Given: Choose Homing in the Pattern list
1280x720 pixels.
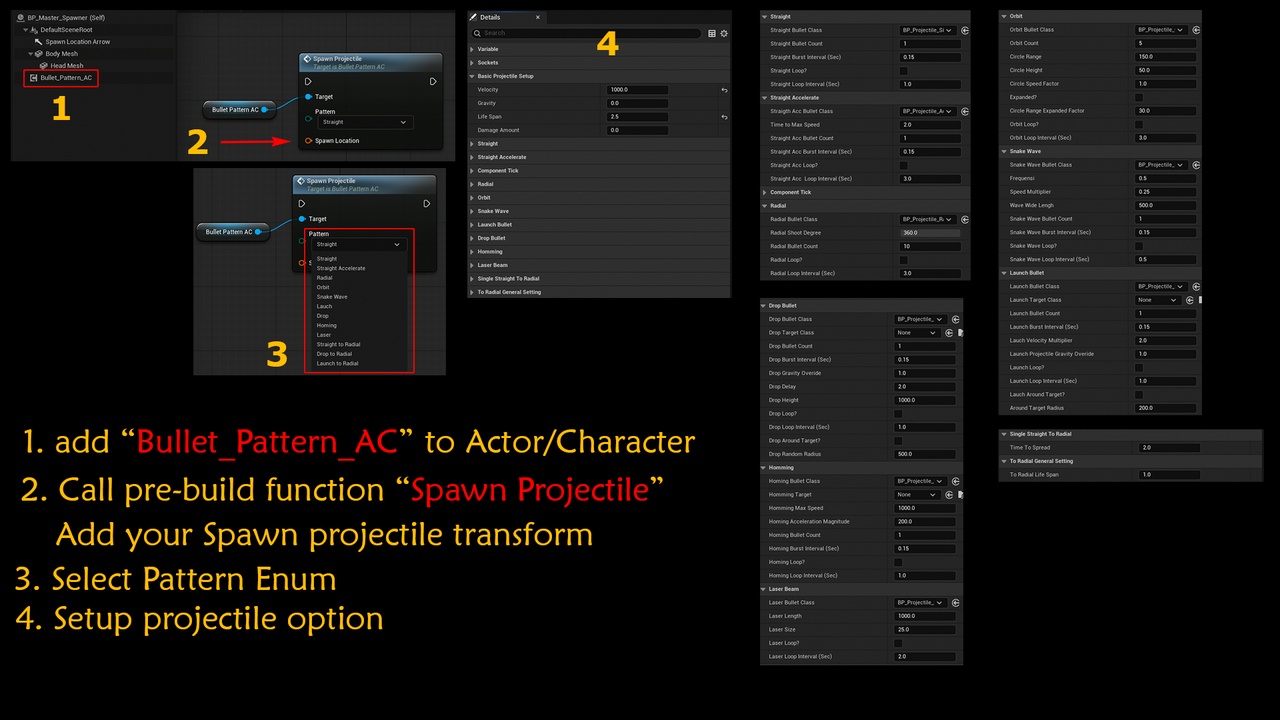Looking at the screenshot, I should pos(326,325).
